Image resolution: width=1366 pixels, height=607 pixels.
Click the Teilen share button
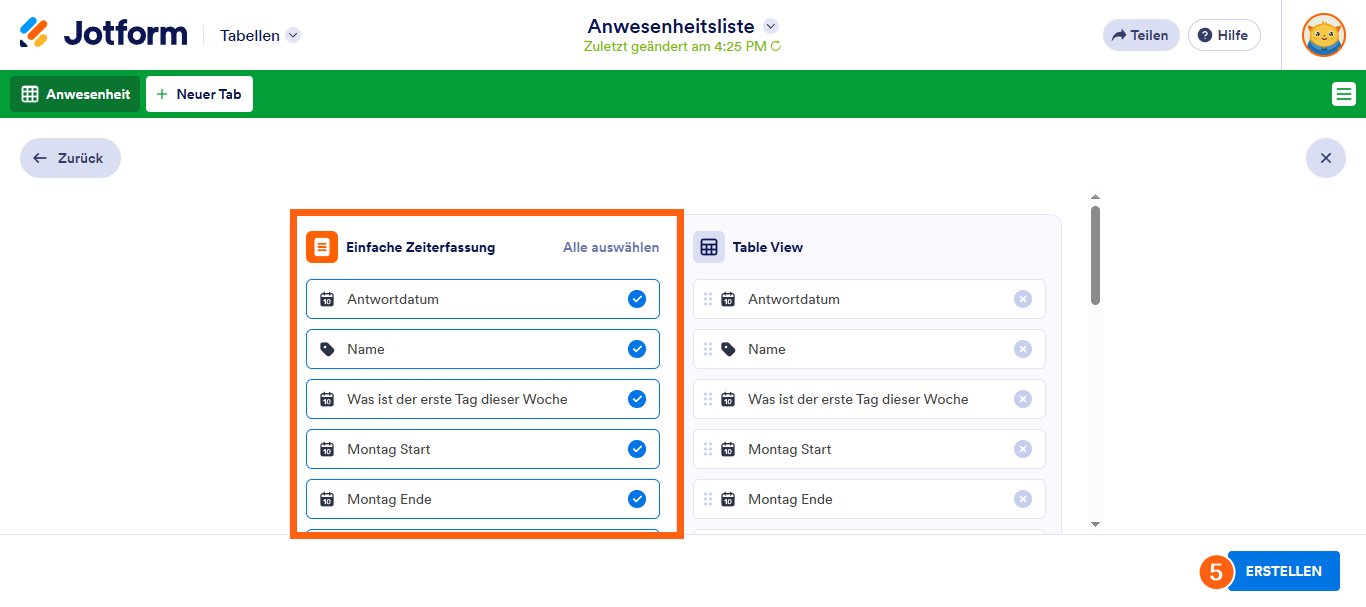click(1141, 35)
